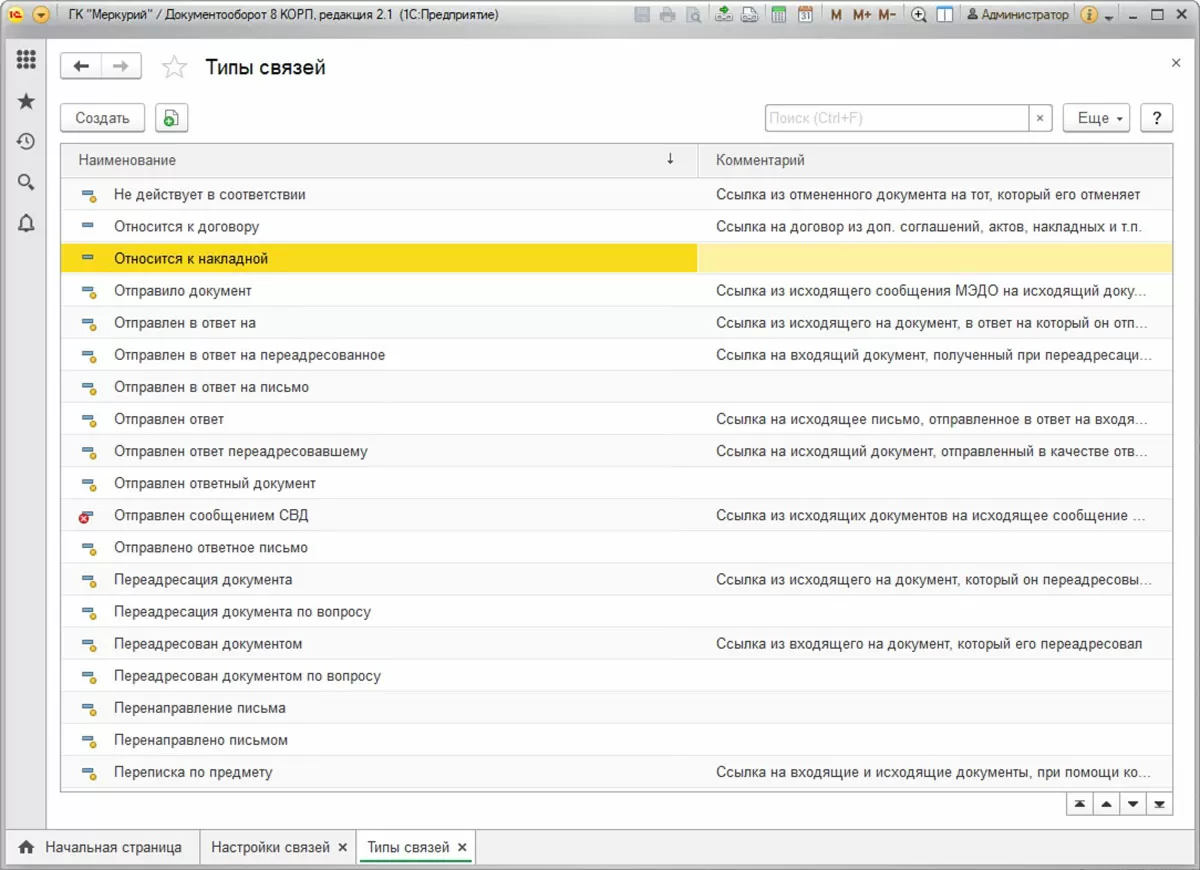The height and width of the screenshot is (870, 1200).
Task: Click the Поиск search input field
Action: point(896,118)
